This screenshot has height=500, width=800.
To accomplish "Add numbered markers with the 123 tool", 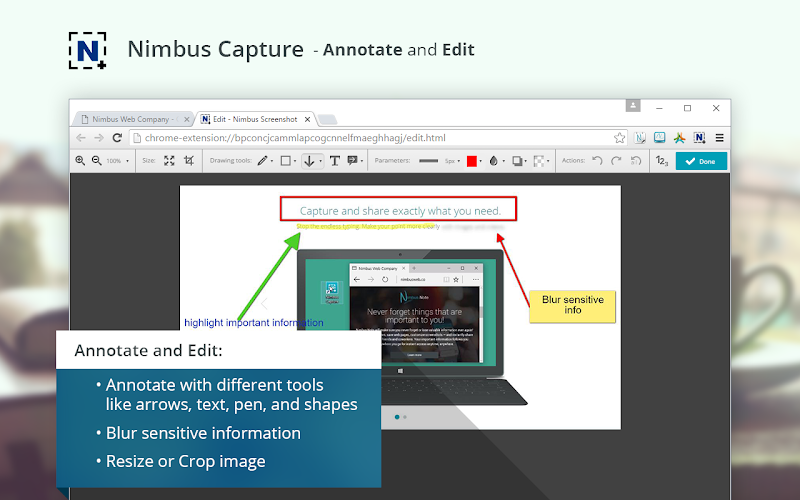I will click(x=661, y=161).
